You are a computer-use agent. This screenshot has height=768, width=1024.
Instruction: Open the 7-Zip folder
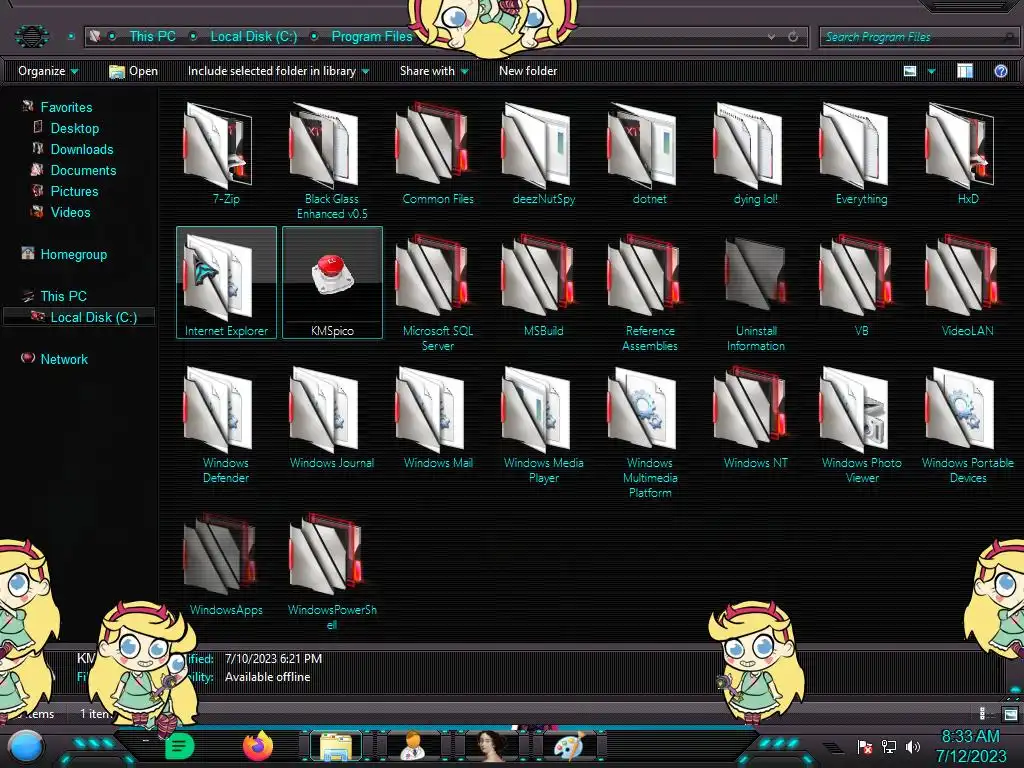tap(226, 155)
